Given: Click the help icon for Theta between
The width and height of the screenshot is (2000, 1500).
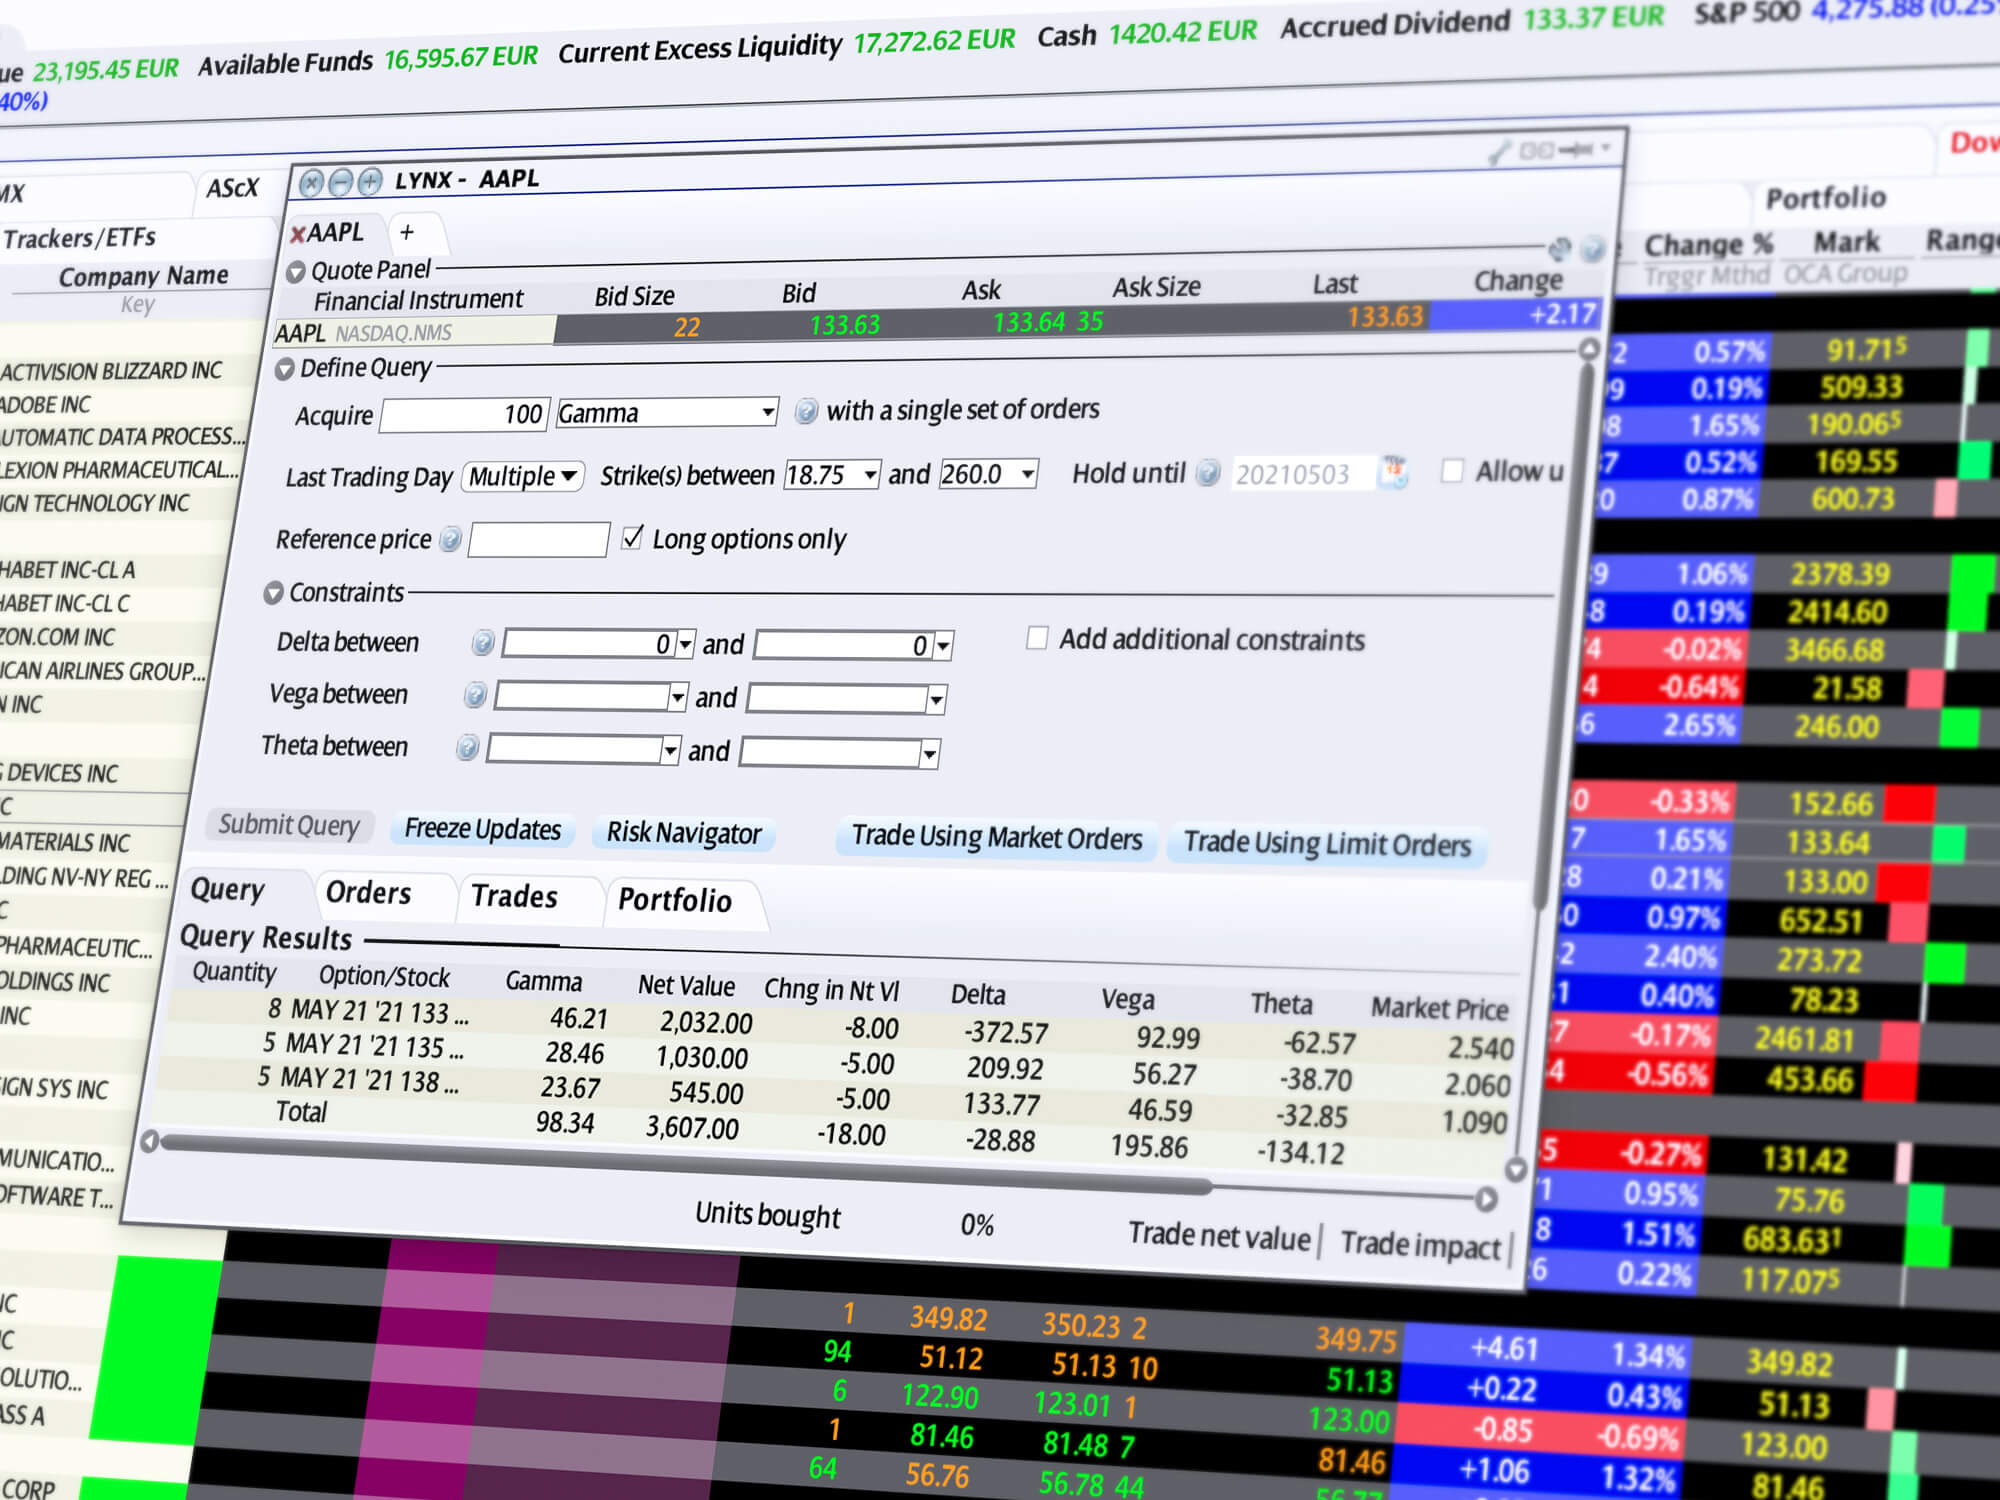Looking at the screenshot, I should (x=467, y=748).
